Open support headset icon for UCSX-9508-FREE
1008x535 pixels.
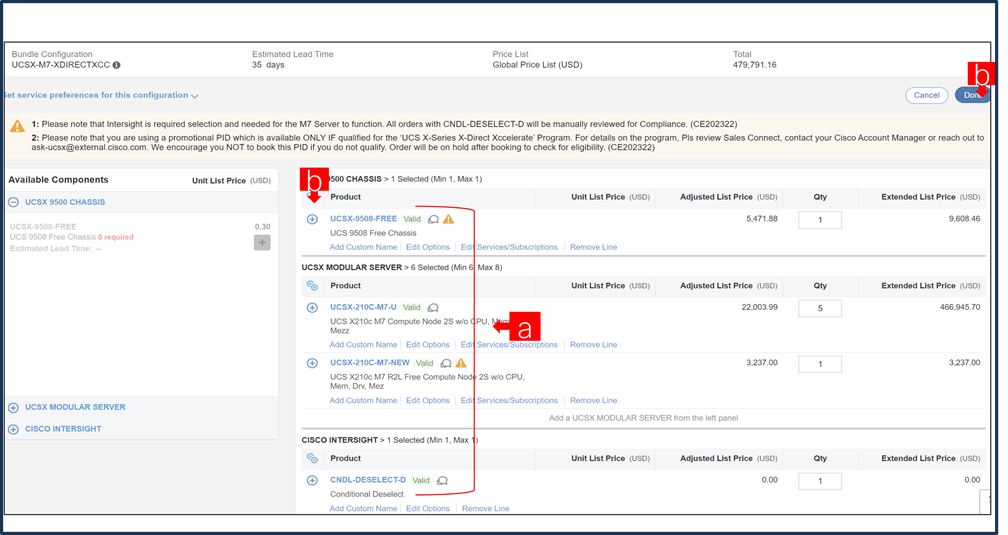pyautogui.click(x=433, y=219)
